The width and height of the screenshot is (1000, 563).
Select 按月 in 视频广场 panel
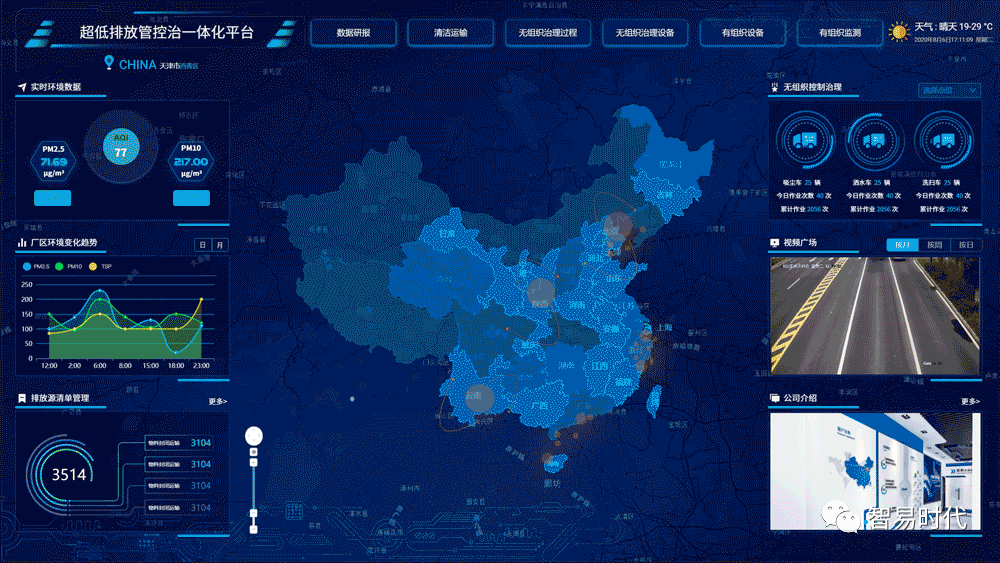point(902,245)
